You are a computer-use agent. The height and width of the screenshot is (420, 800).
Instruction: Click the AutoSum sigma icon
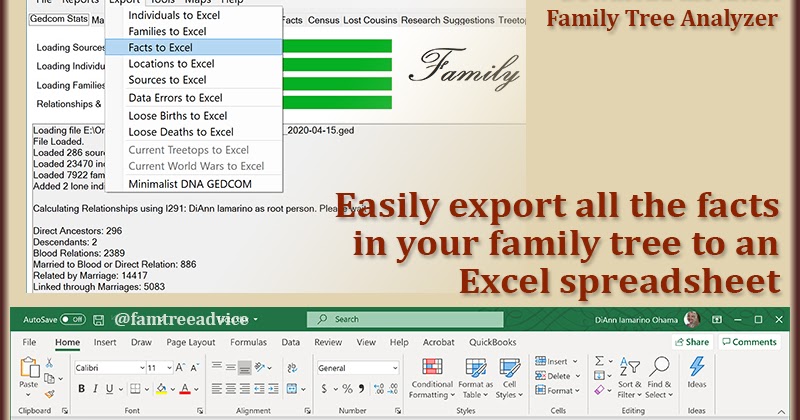pos(599,361)
